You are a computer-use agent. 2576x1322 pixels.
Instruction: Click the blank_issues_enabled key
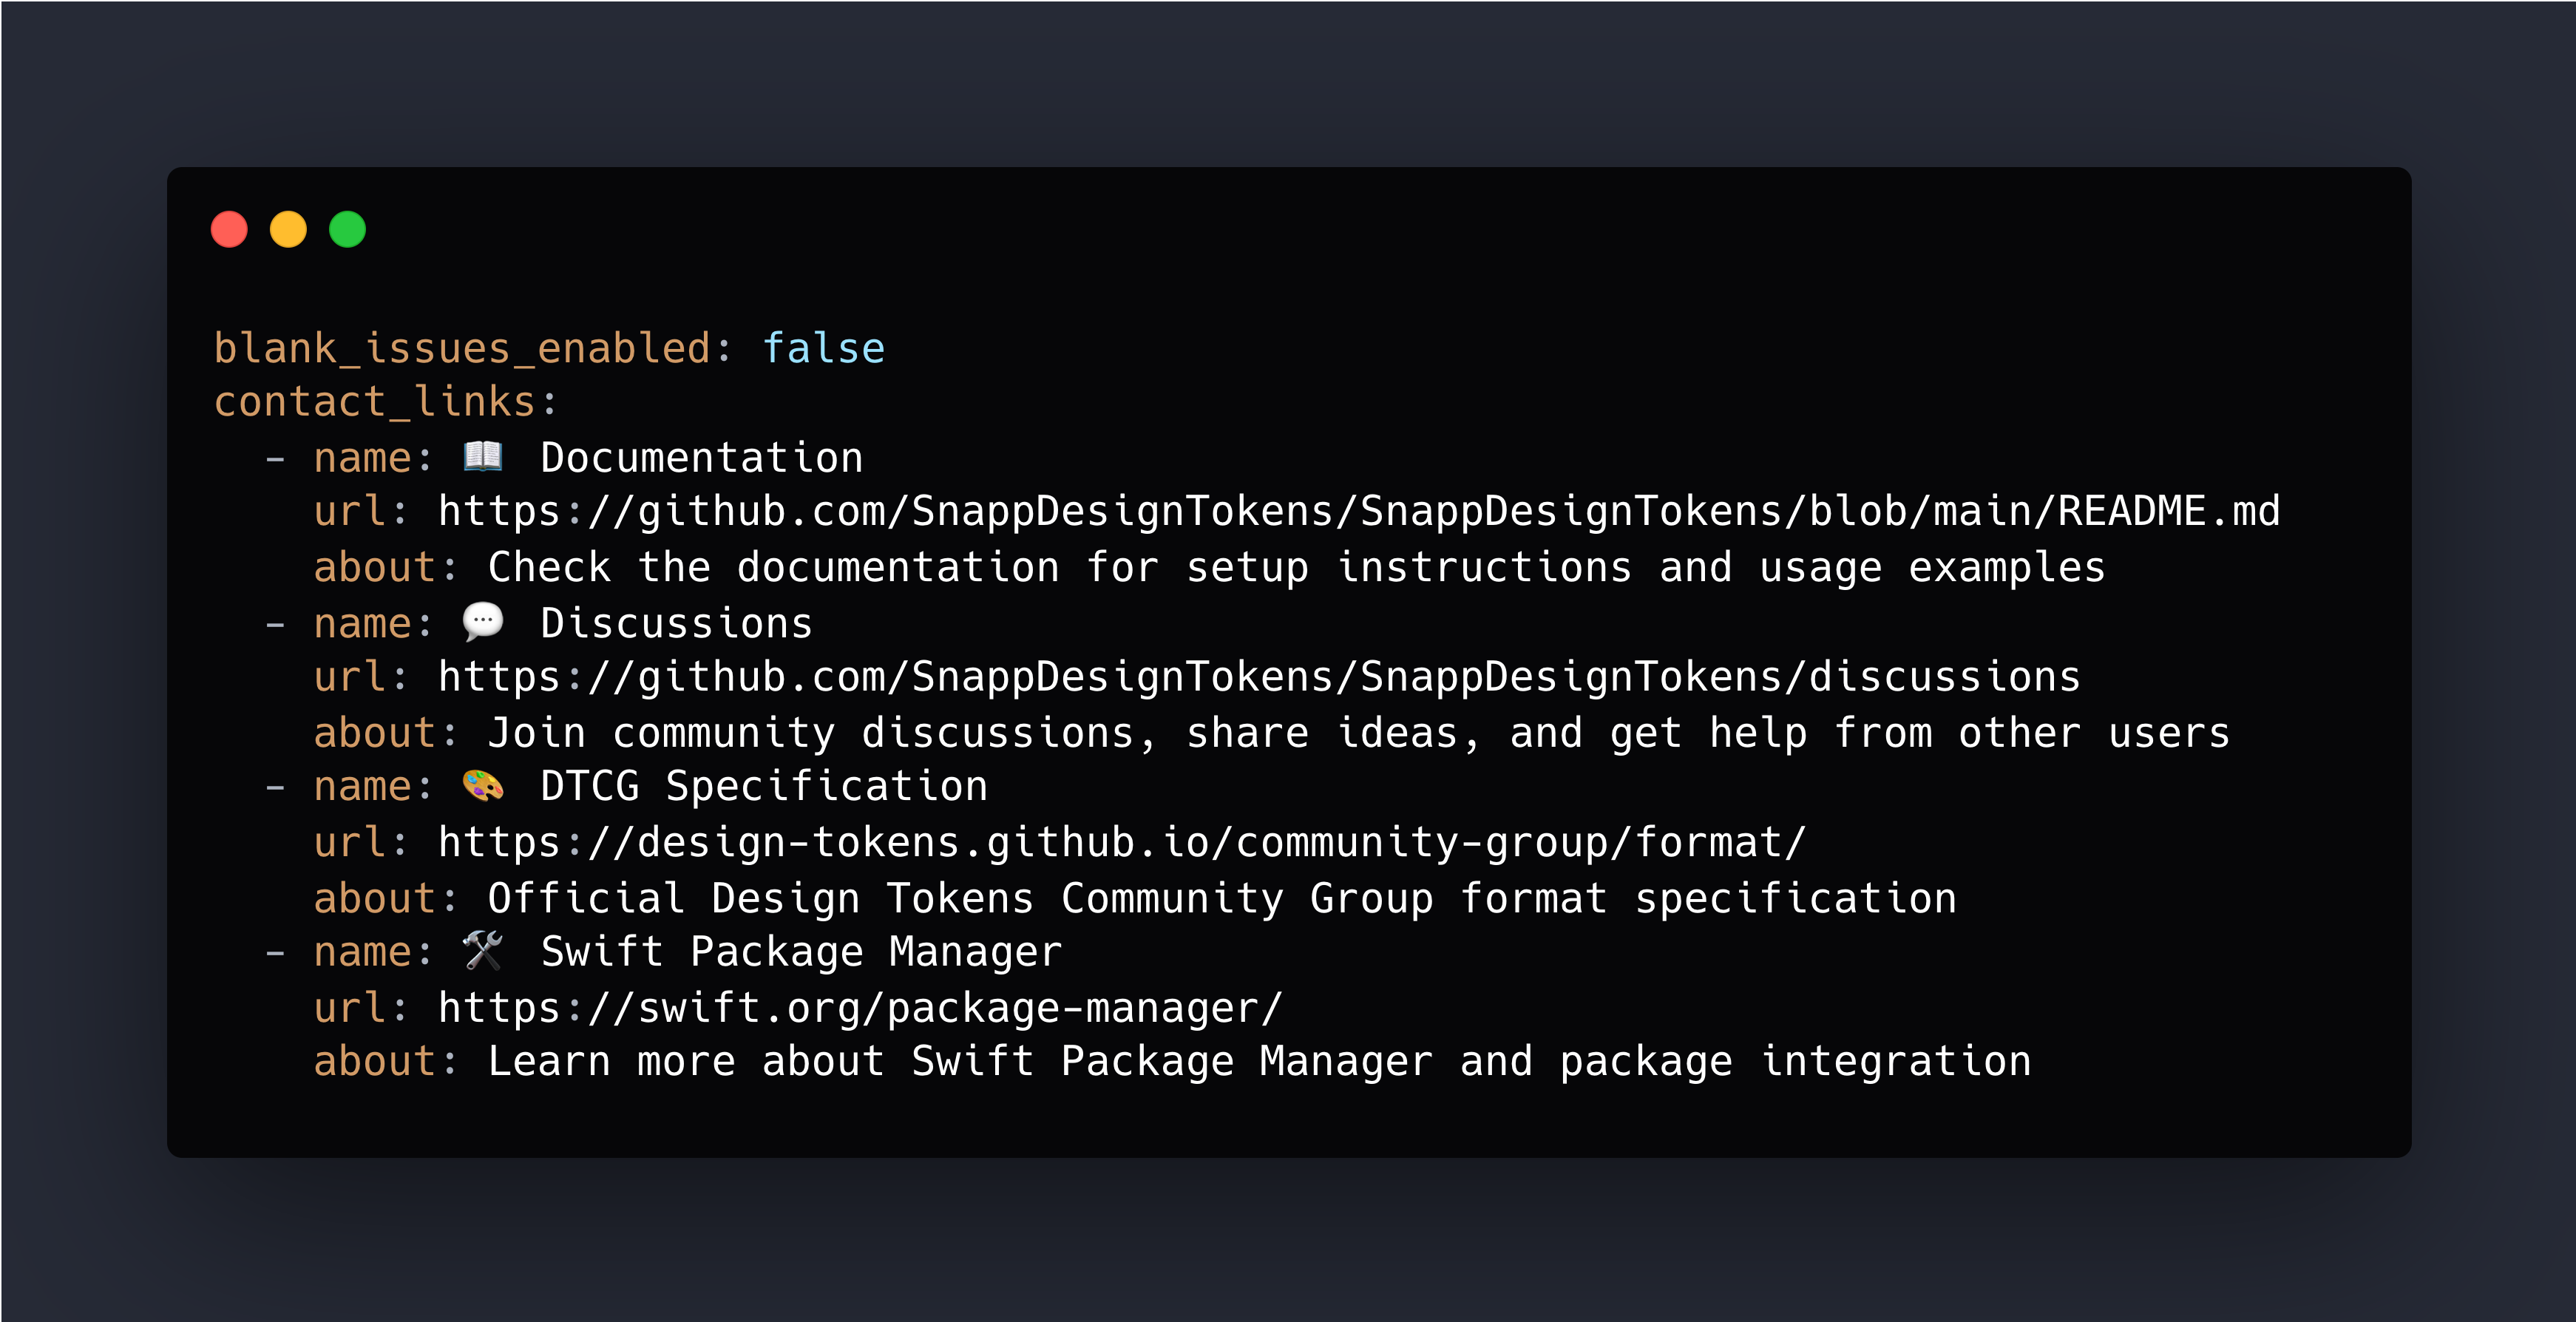(x=461, y=348)
